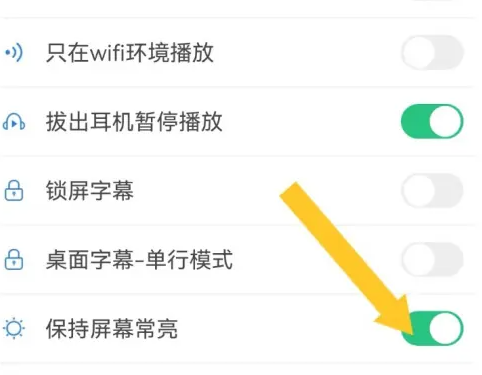Screen dimensions: 482x375
Task: Enable the 只在wifi环境播放 switch
Action: 432,53
